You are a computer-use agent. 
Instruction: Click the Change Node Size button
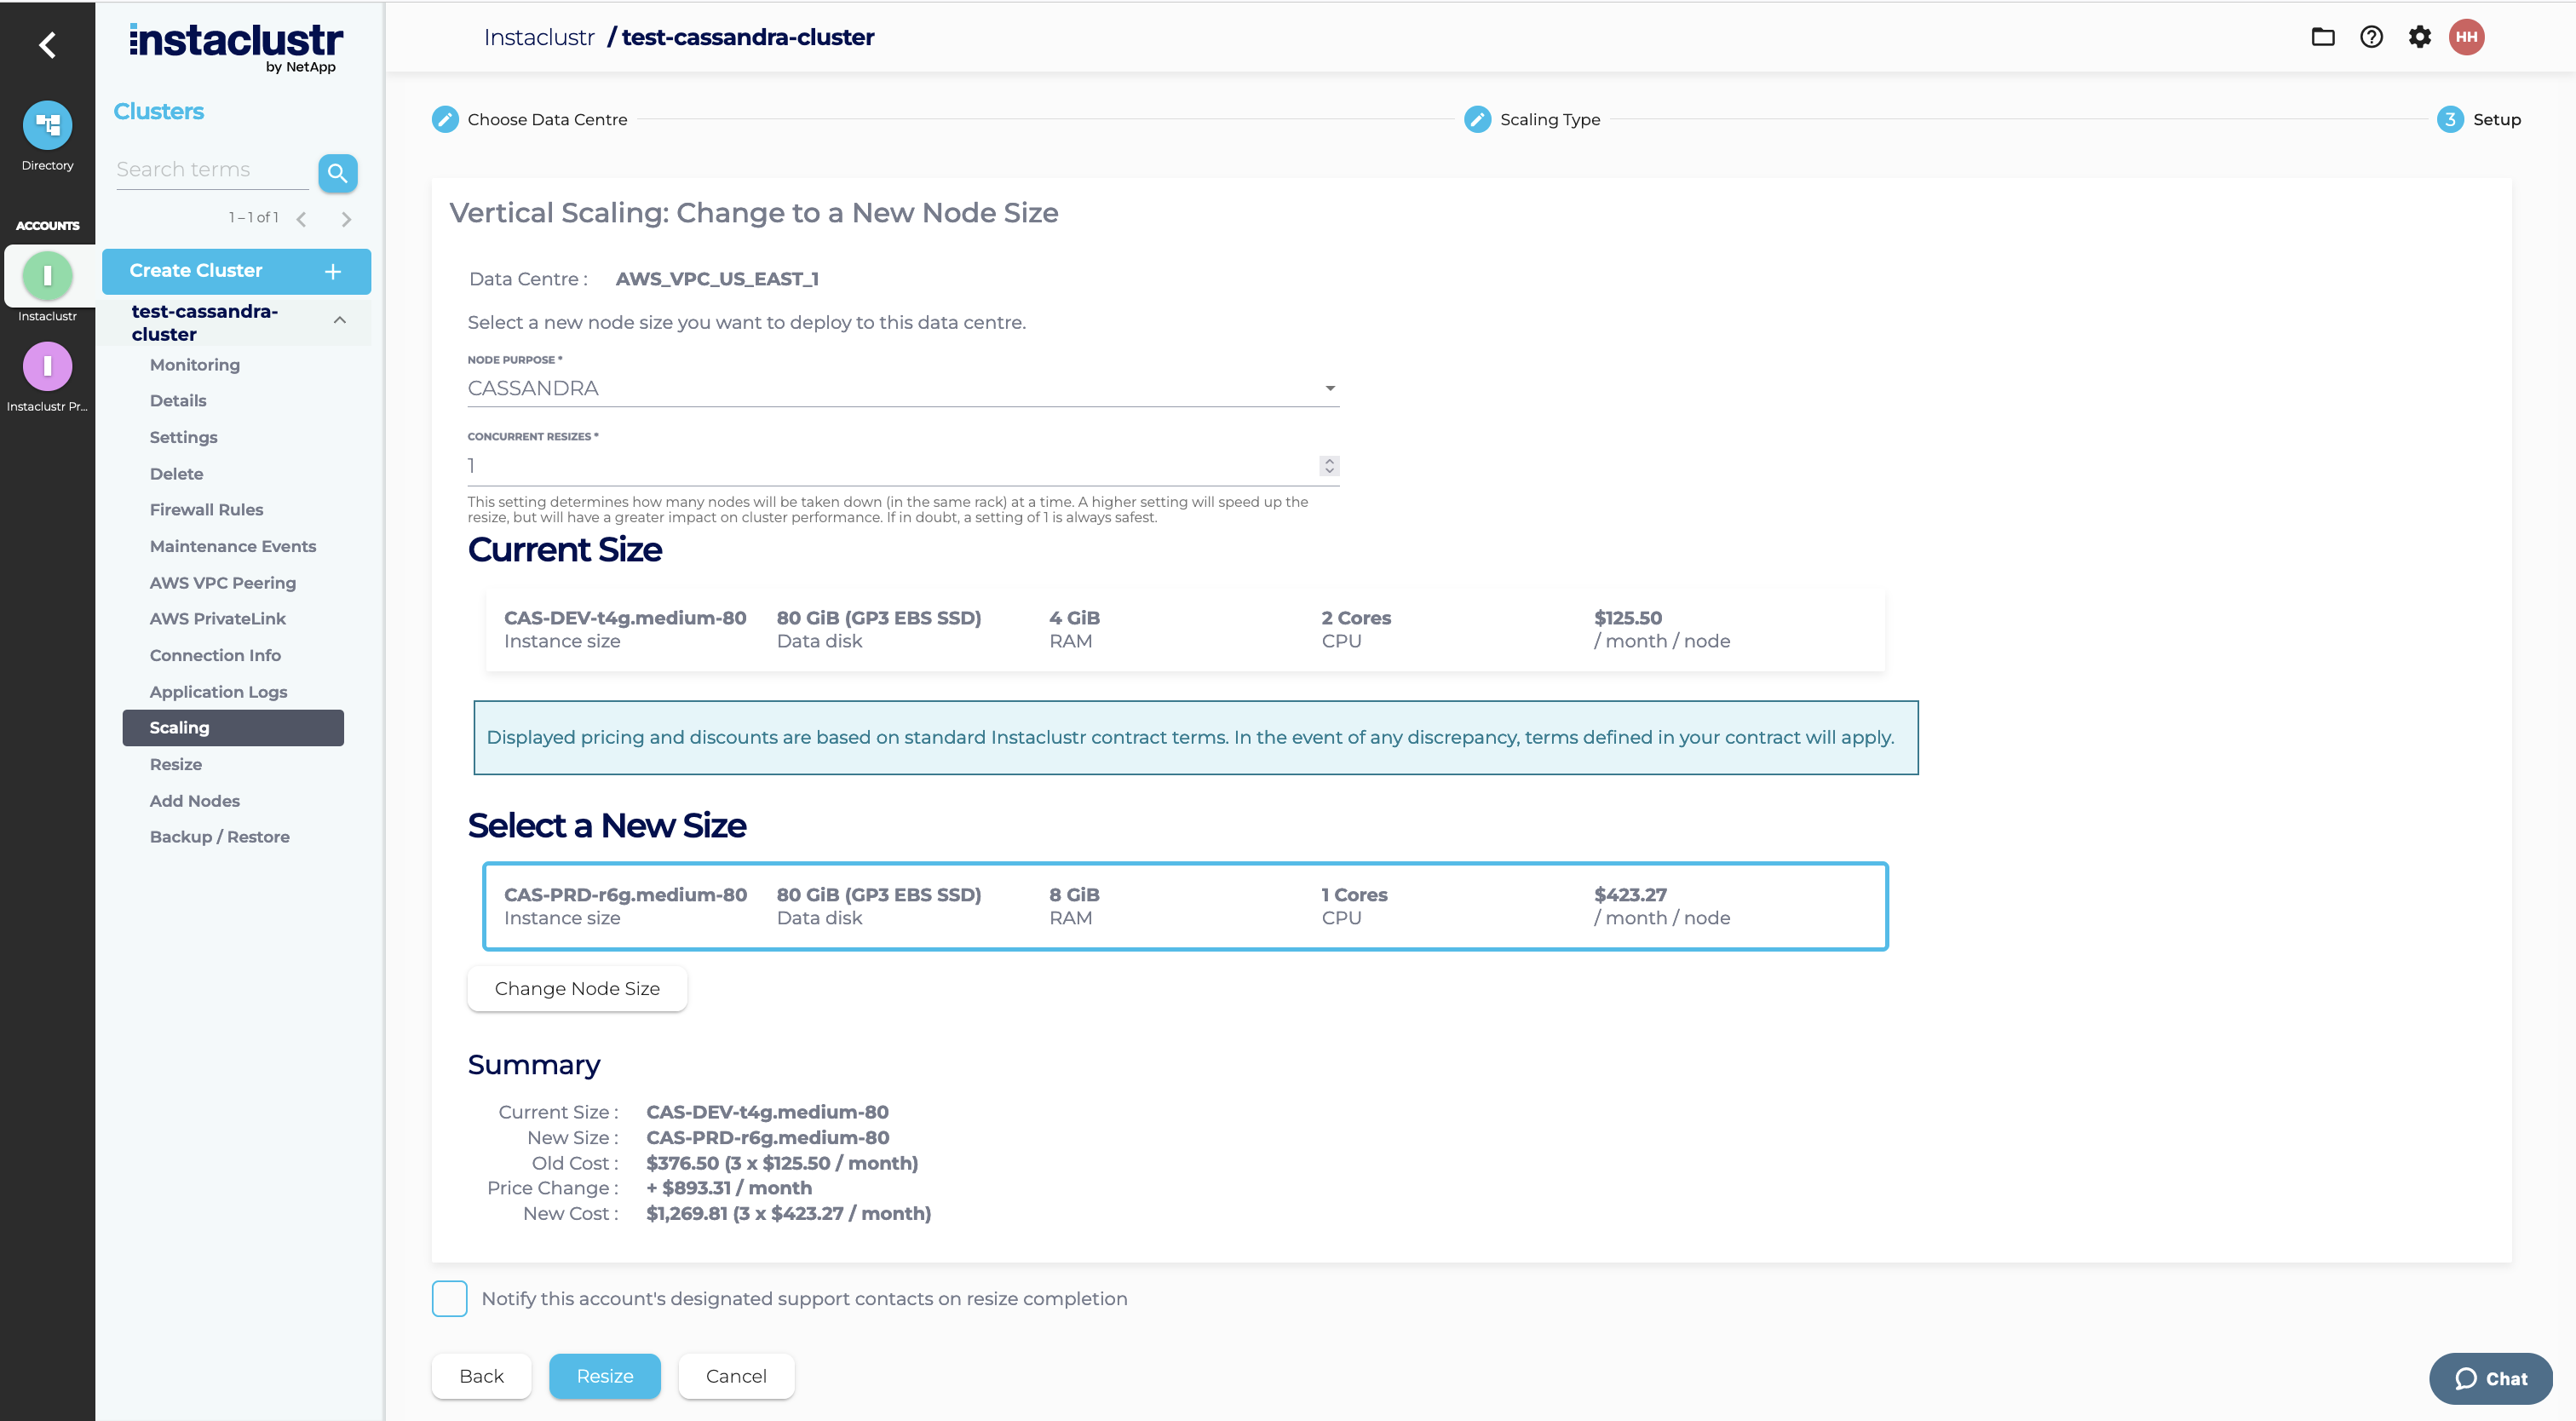click(x=577, y=988)
